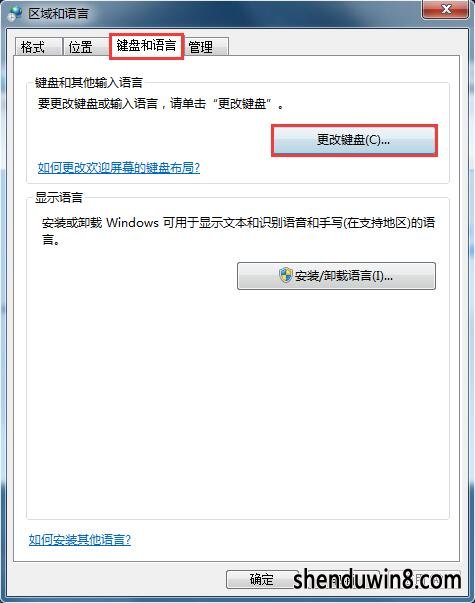The image size is (475, 603).
Task: Click the 安装/卸载语言(I)... button
Action: point(337,276)
